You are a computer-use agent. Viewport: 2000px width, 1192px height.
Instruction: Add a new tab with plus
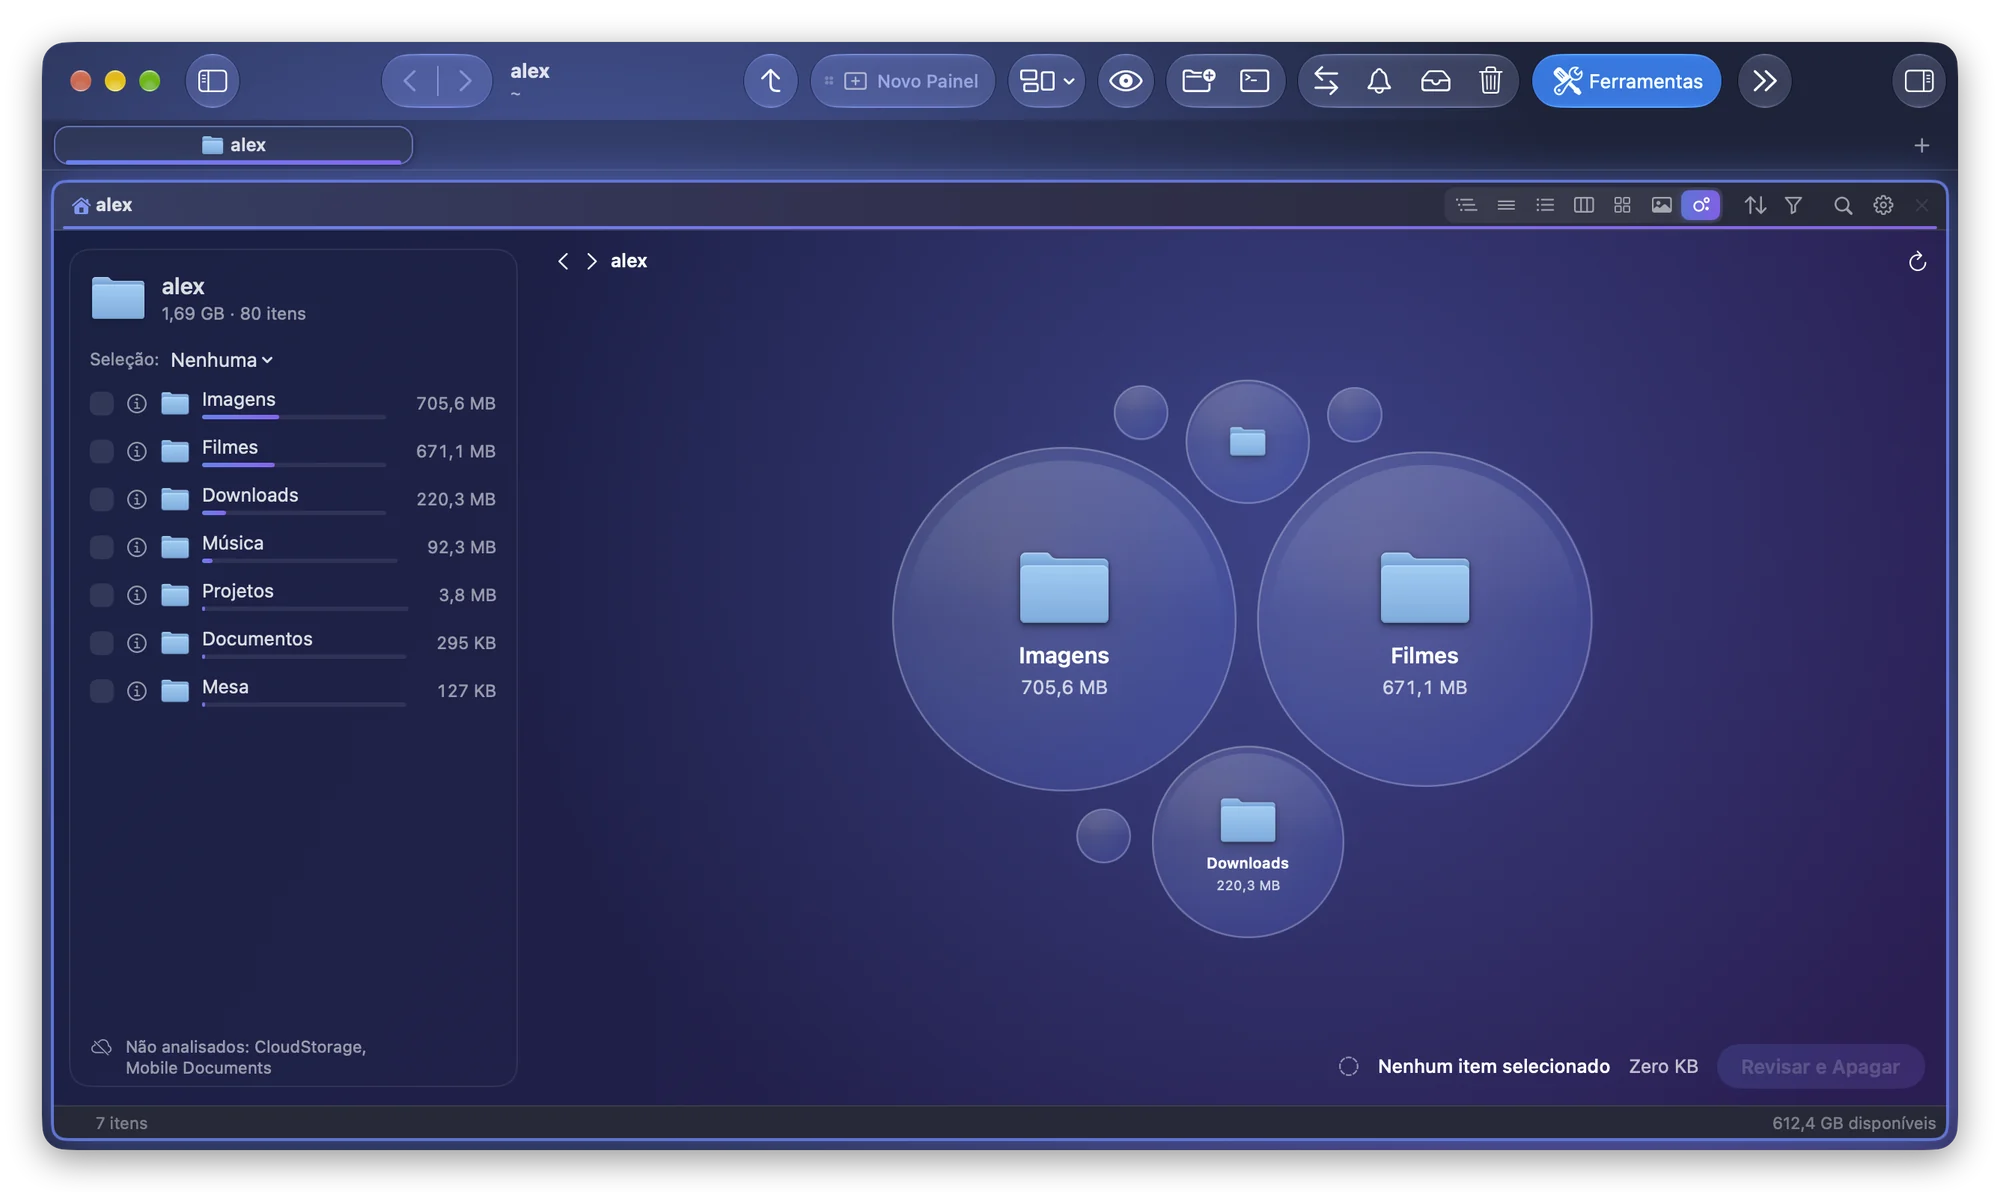1921,146
